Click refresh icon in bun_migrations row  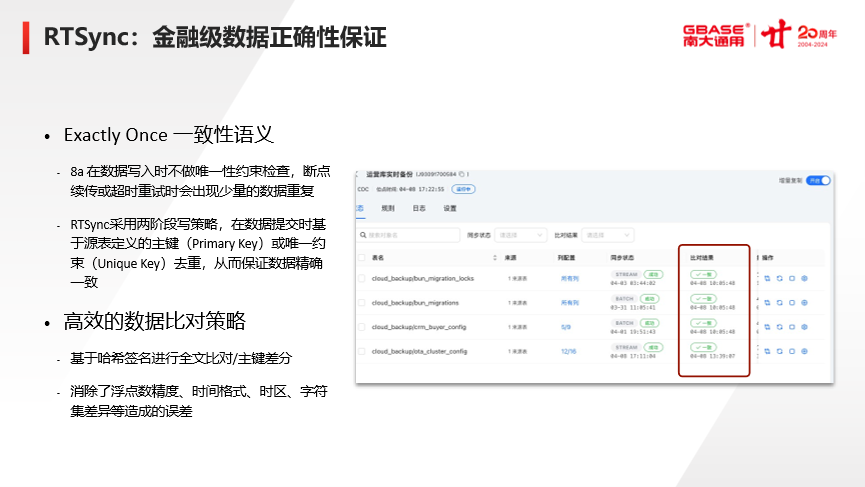(x=779, y=303)
